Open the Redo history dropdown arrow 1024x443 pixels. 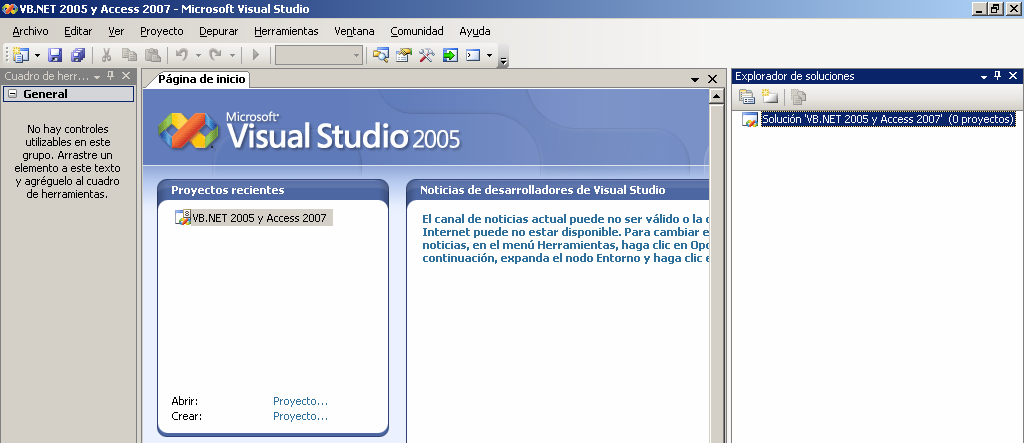(x=232, y=56)
